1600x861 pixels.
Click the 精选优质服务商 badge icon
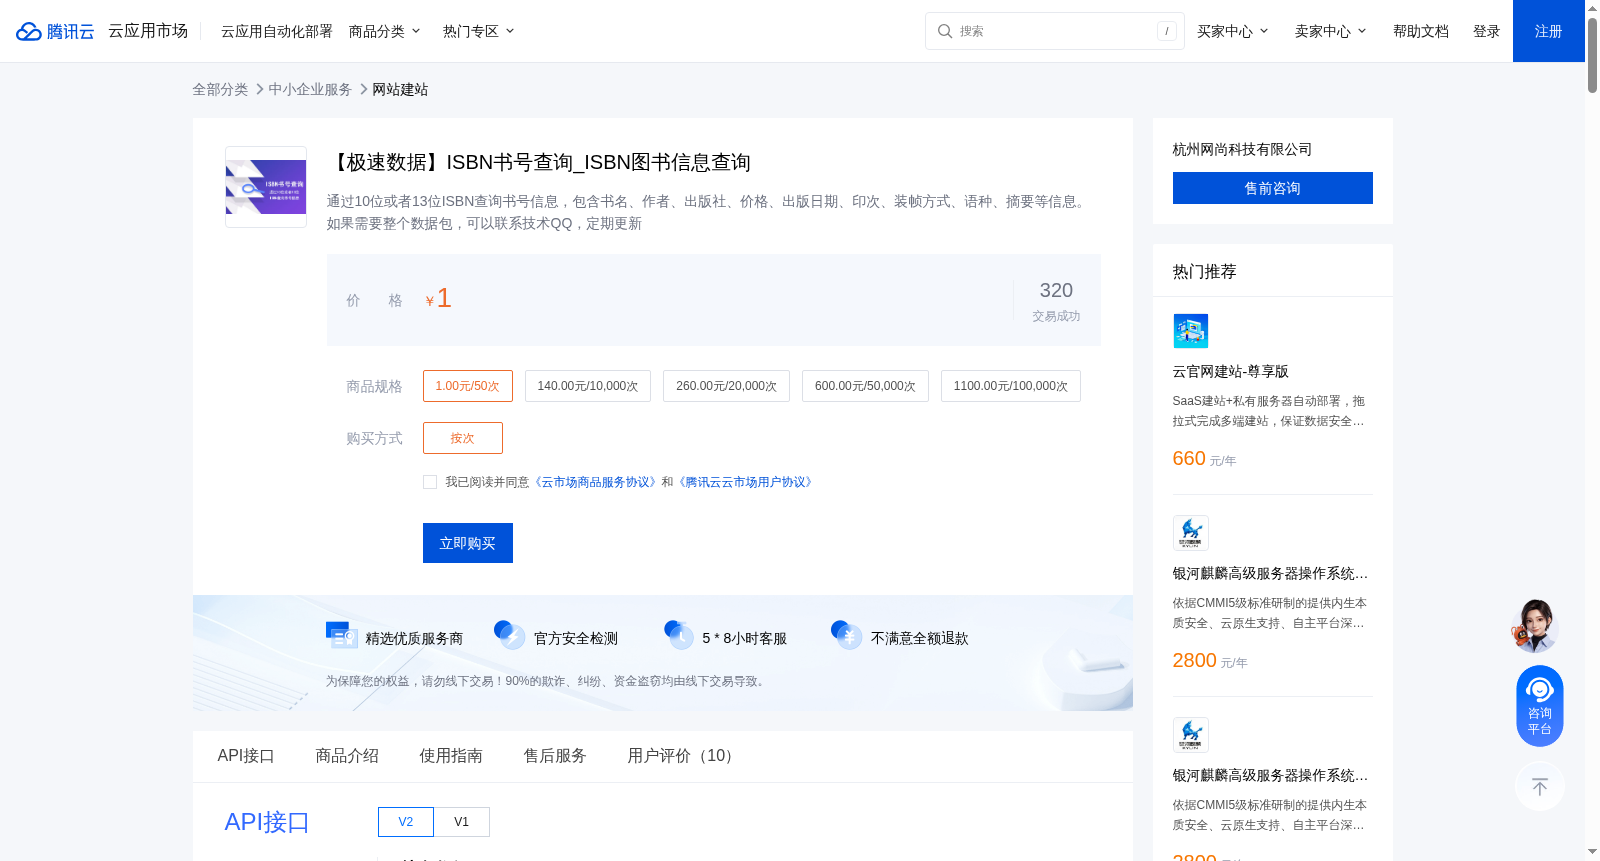coord(342,635)
